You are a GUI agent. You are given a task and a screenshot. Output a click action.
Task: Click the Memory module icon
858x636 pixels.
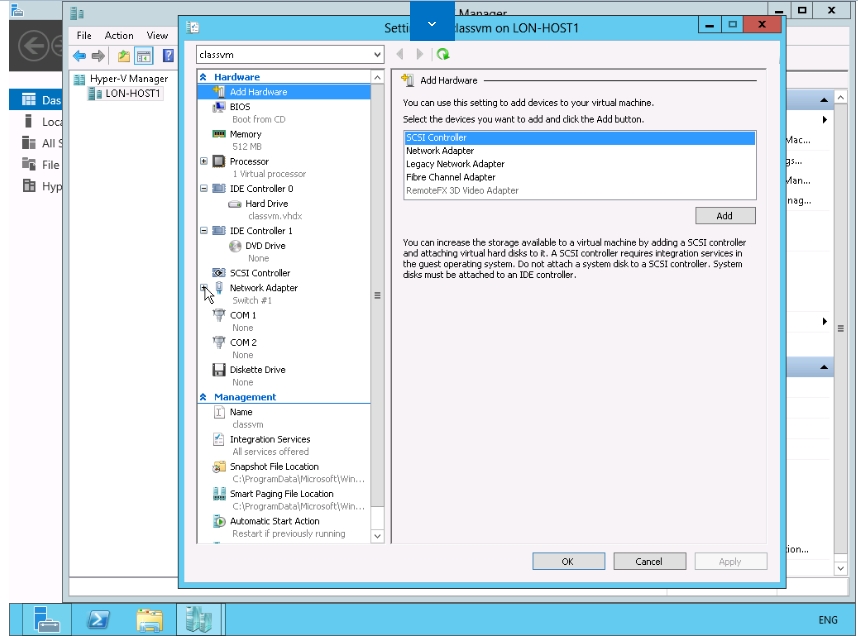[x=219, y=134]
